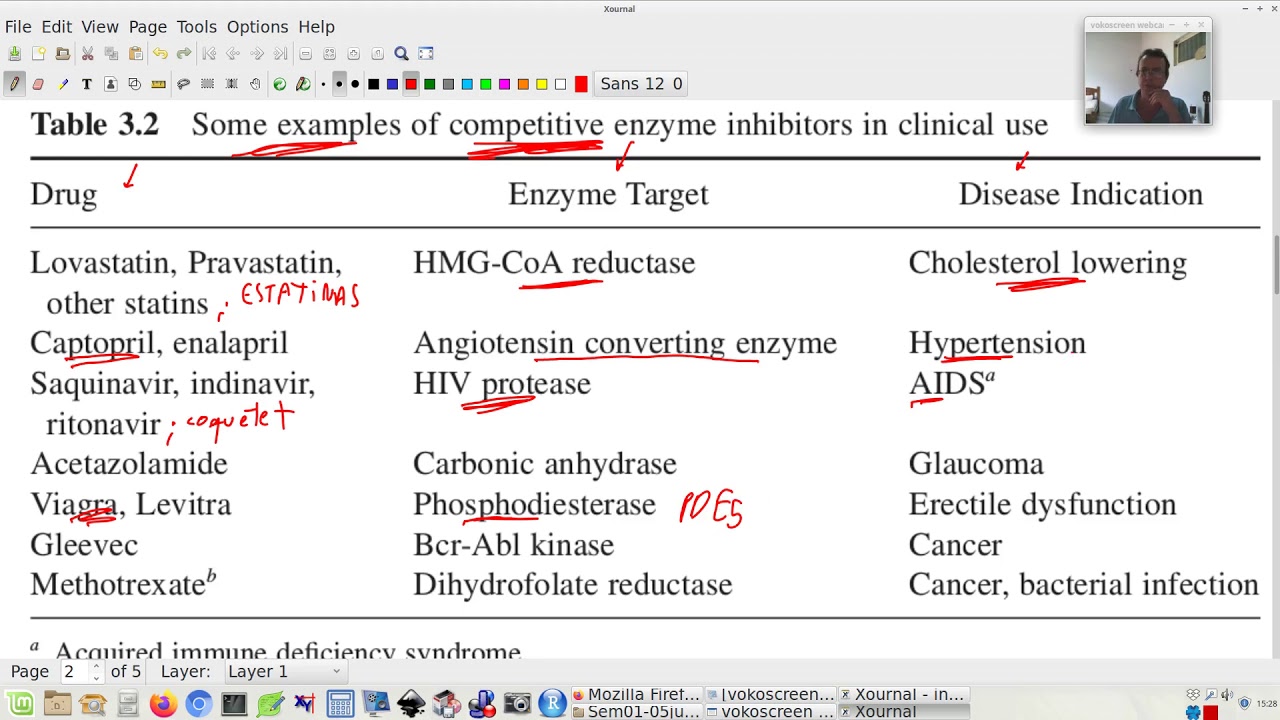Open the Tools menu
The image size is (1280, 720).
196,27
